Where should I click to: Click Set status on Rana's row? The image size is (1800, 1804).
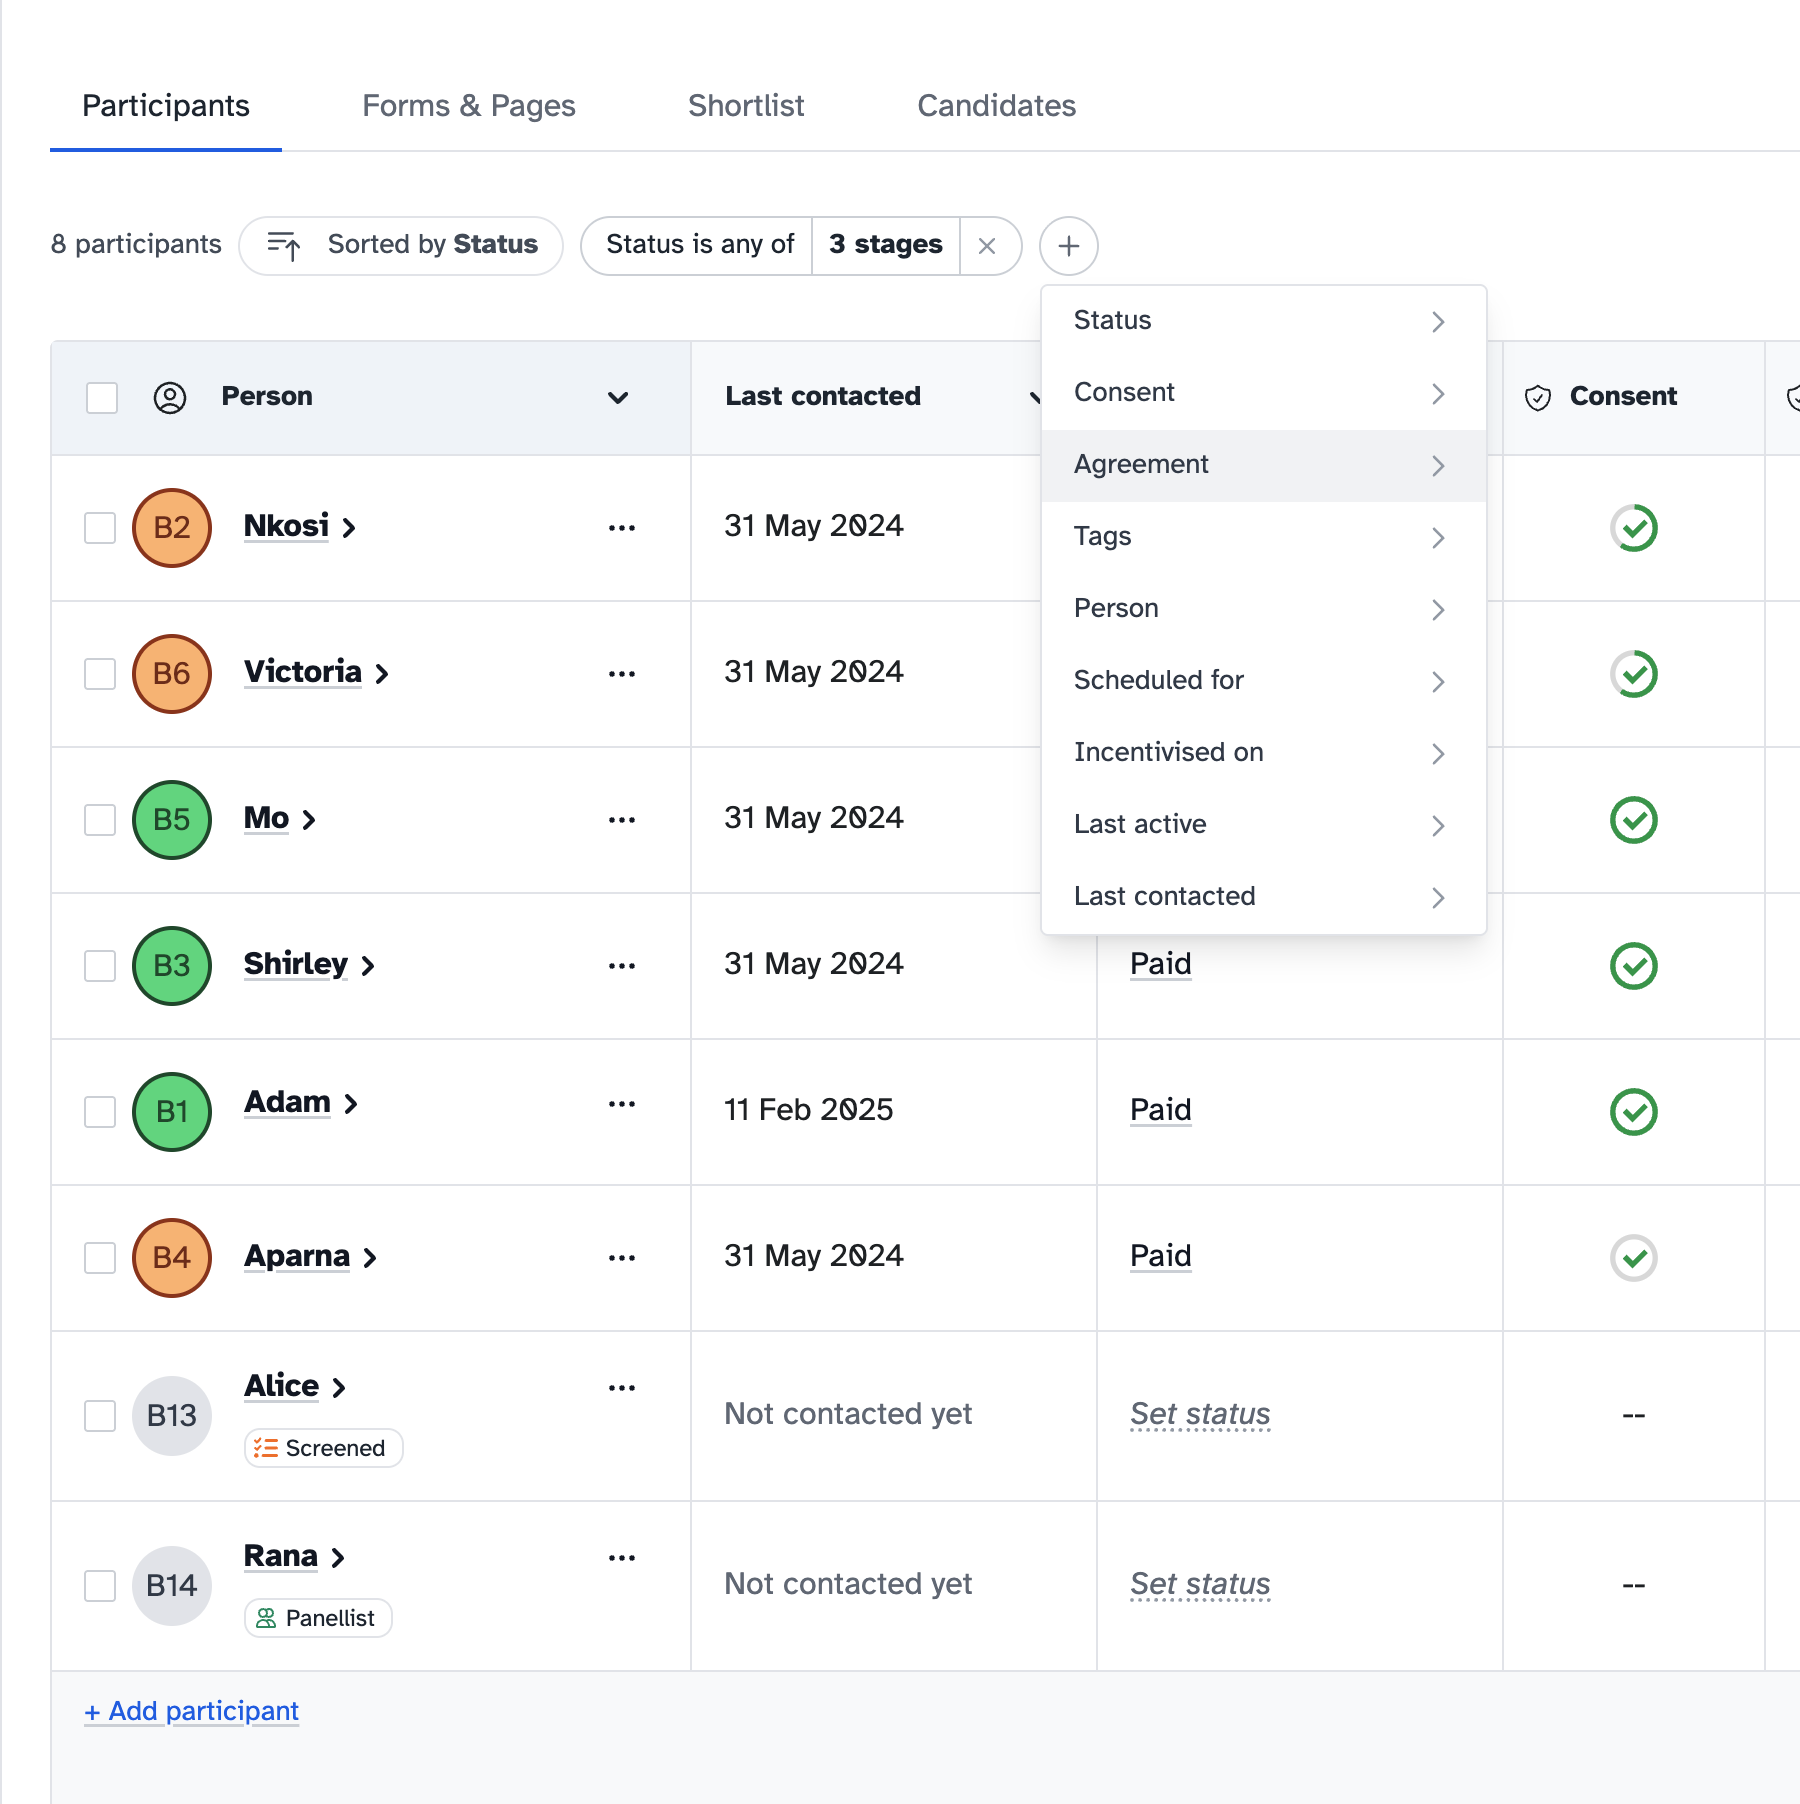[1199, 1583]
